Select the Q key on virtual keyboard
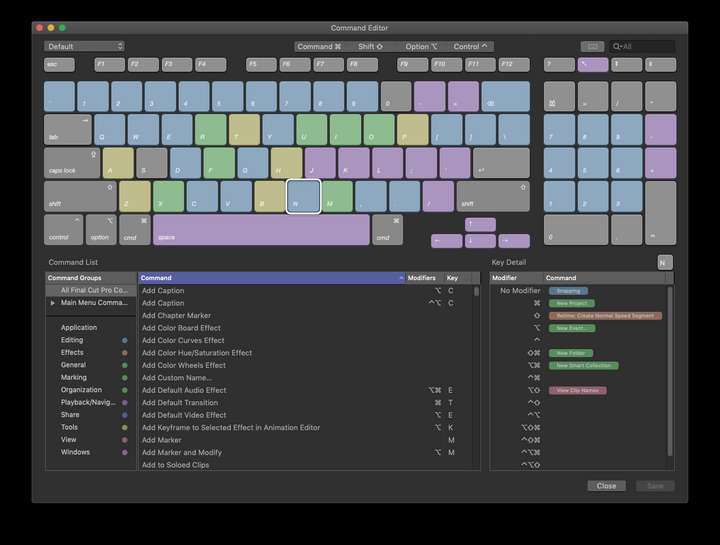 pyautogui.click(x=110, y=130)
